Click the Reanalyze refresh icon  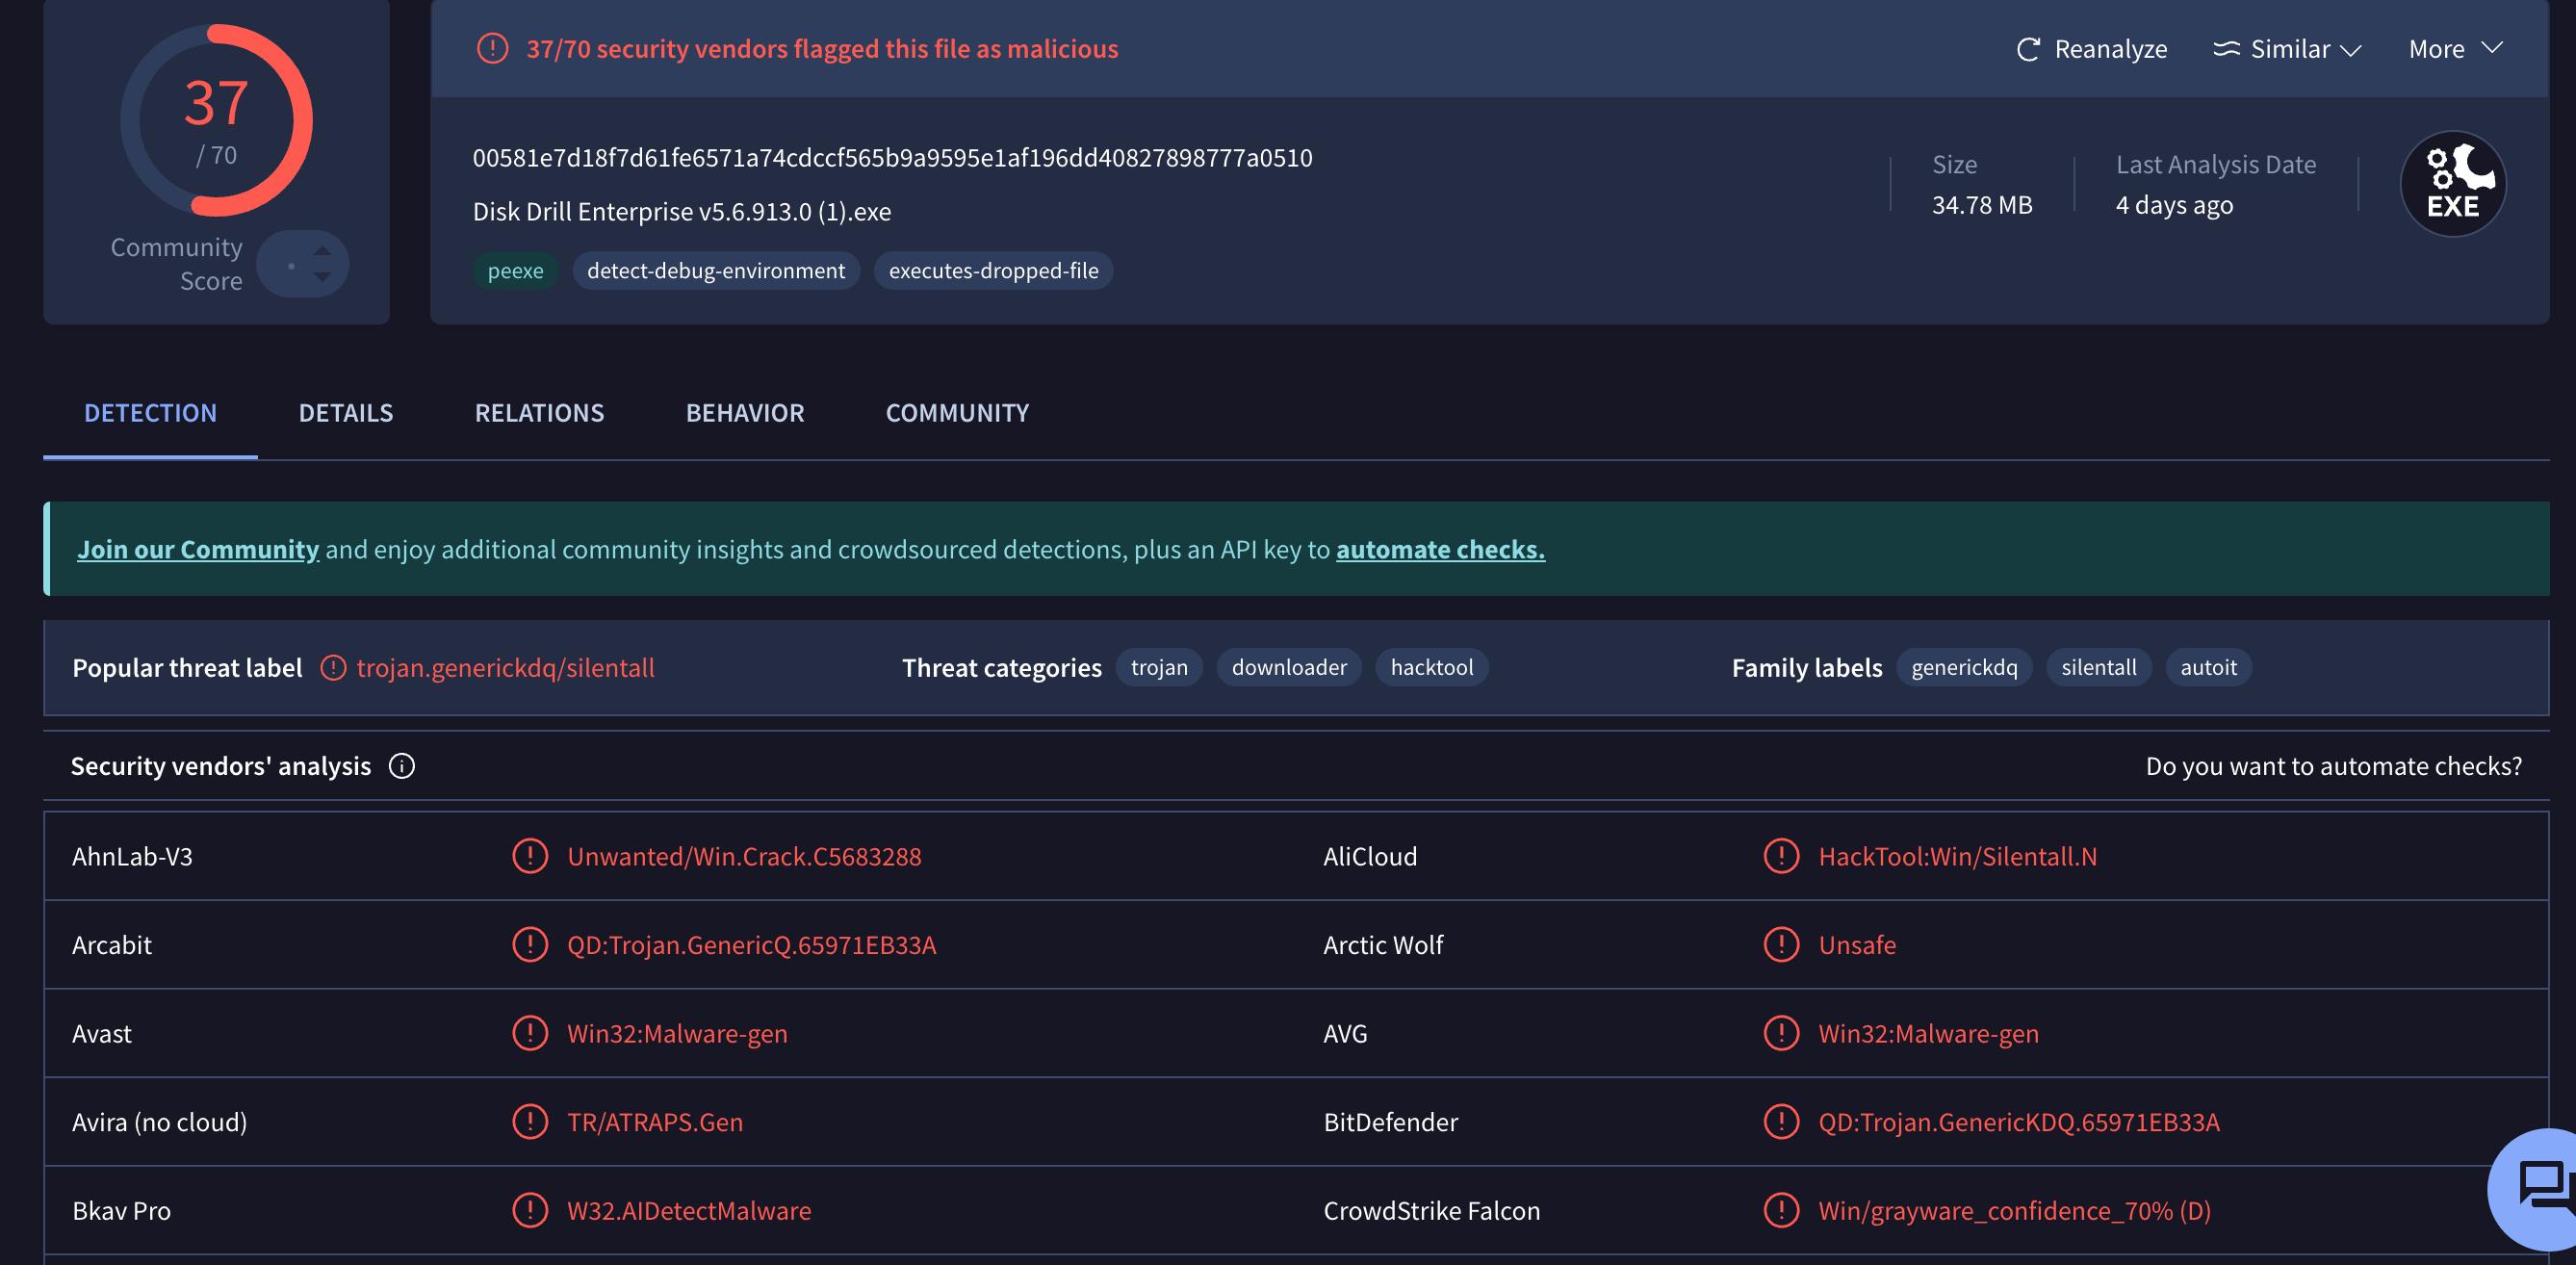pyautogui.click(x=2027, y=49)
